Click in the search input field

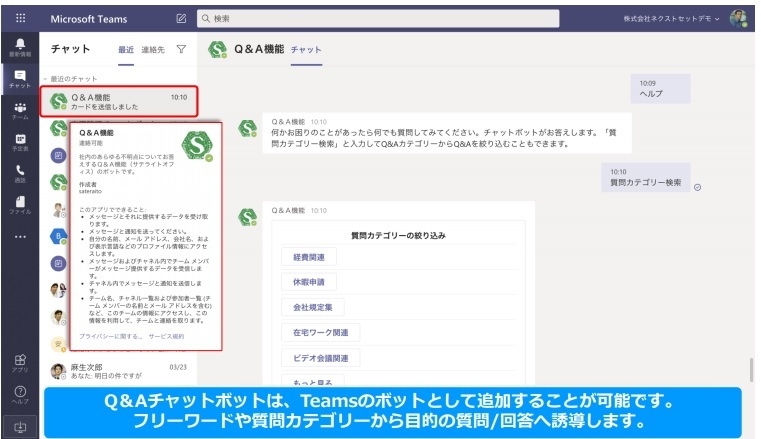tap(378, 18)
